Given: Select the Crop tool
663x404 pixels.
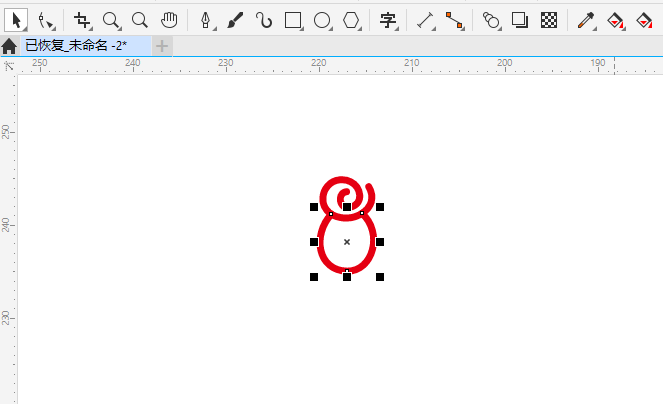Looking at the screenshot, I should [82, 20].
